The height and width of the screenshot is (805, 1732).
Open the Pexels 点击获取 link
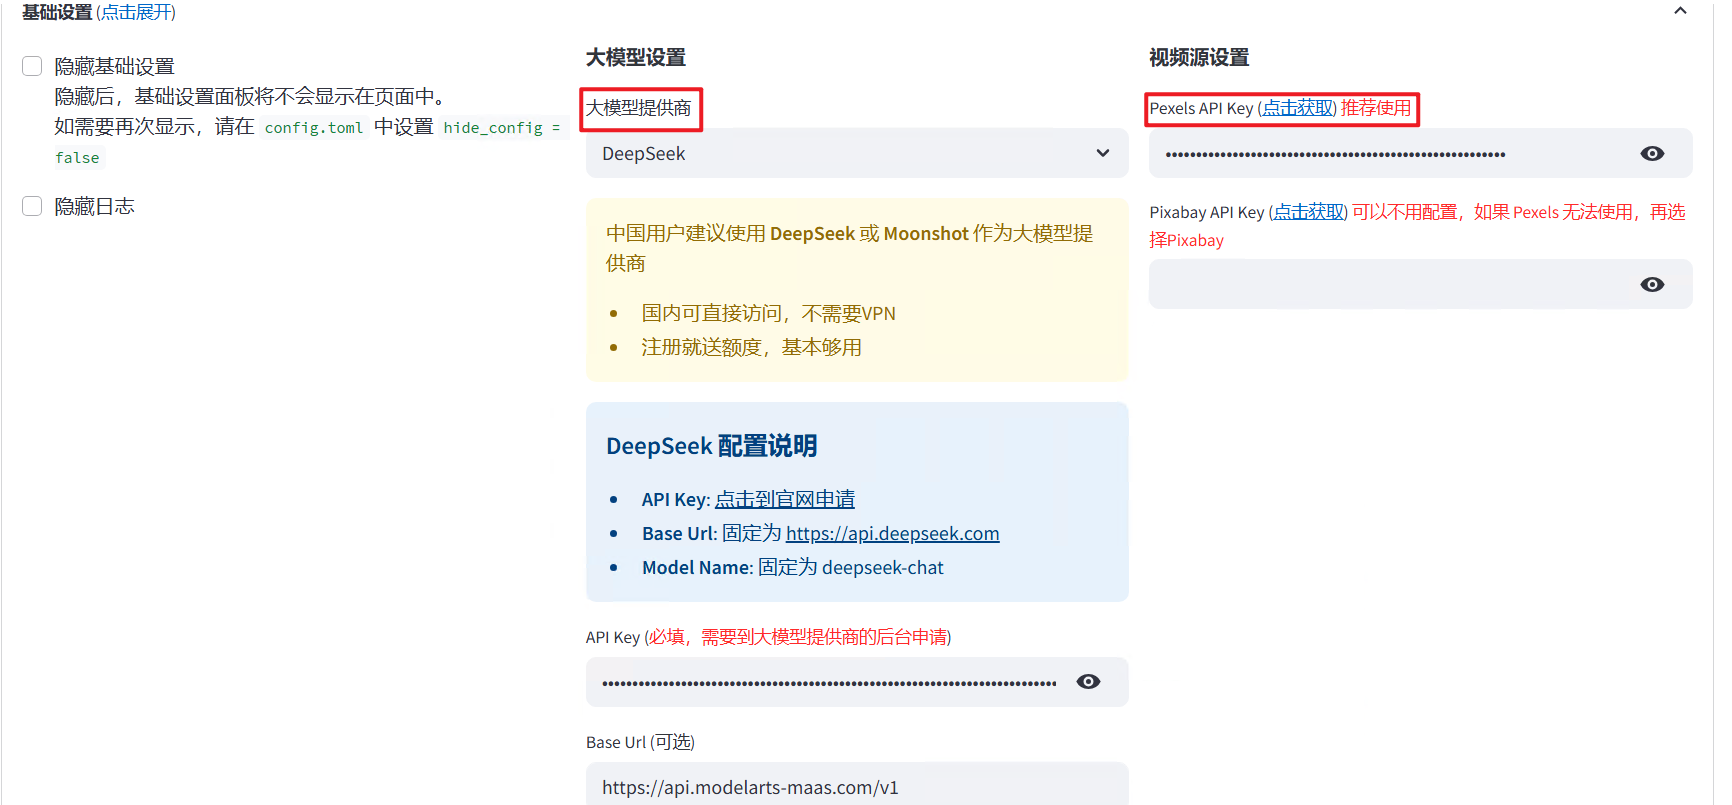pyautogui.click(x=1297, y=108)
